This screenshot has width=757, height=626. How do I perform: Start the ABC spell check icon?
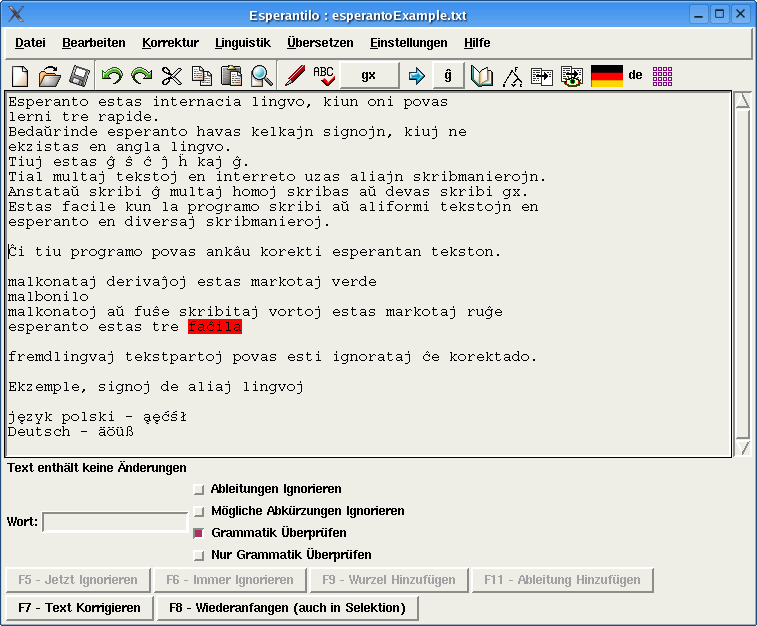coord(324,76)
